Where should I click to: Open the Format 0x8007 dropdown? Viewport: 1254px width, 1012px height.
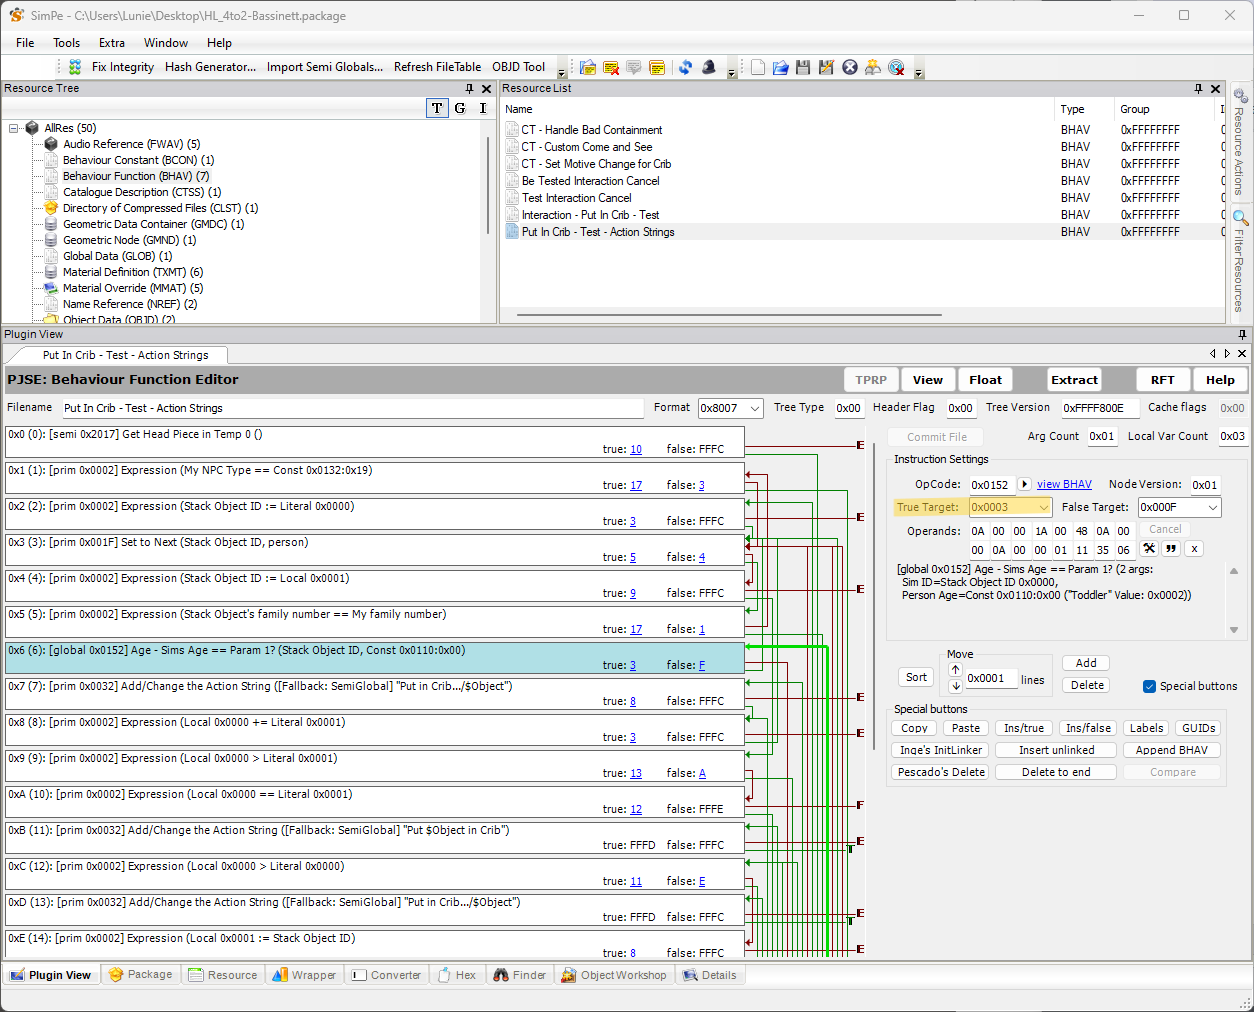click(x=755, y=408)
